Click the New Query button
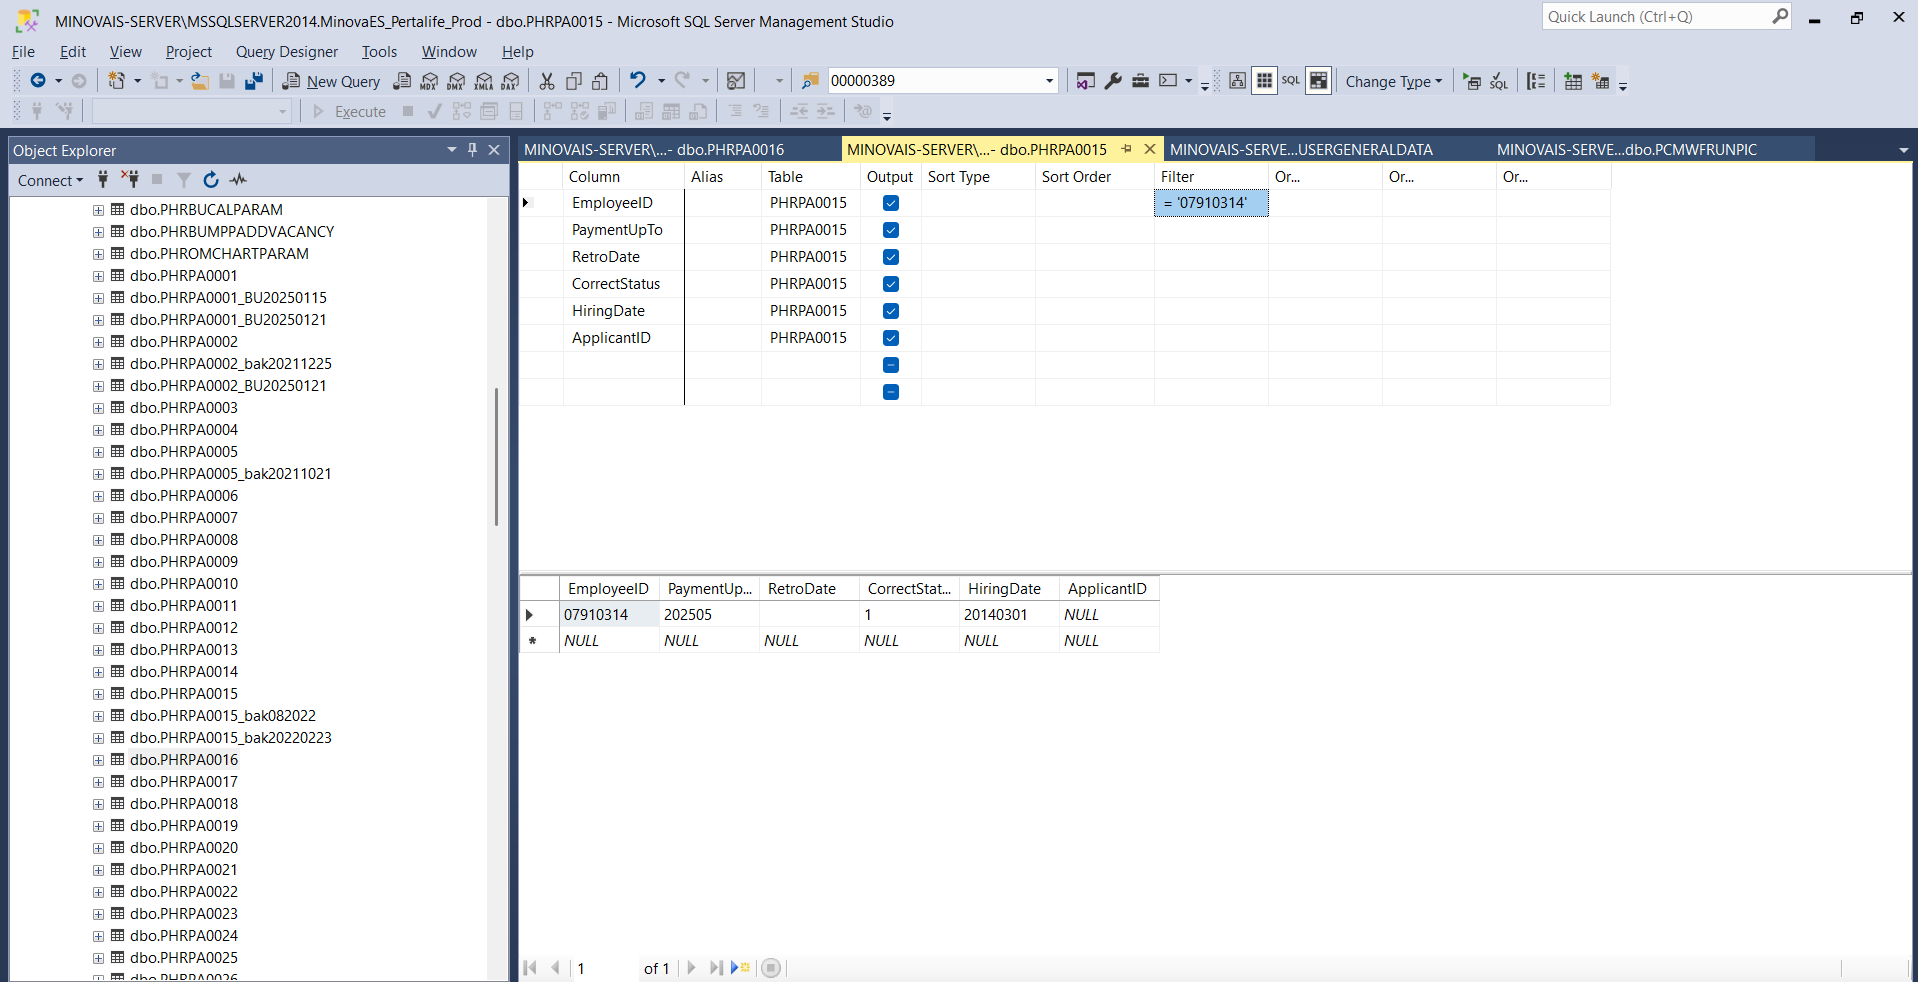Image resolution: width=1918 pixels, height=982 pixels. coord(332,81)
